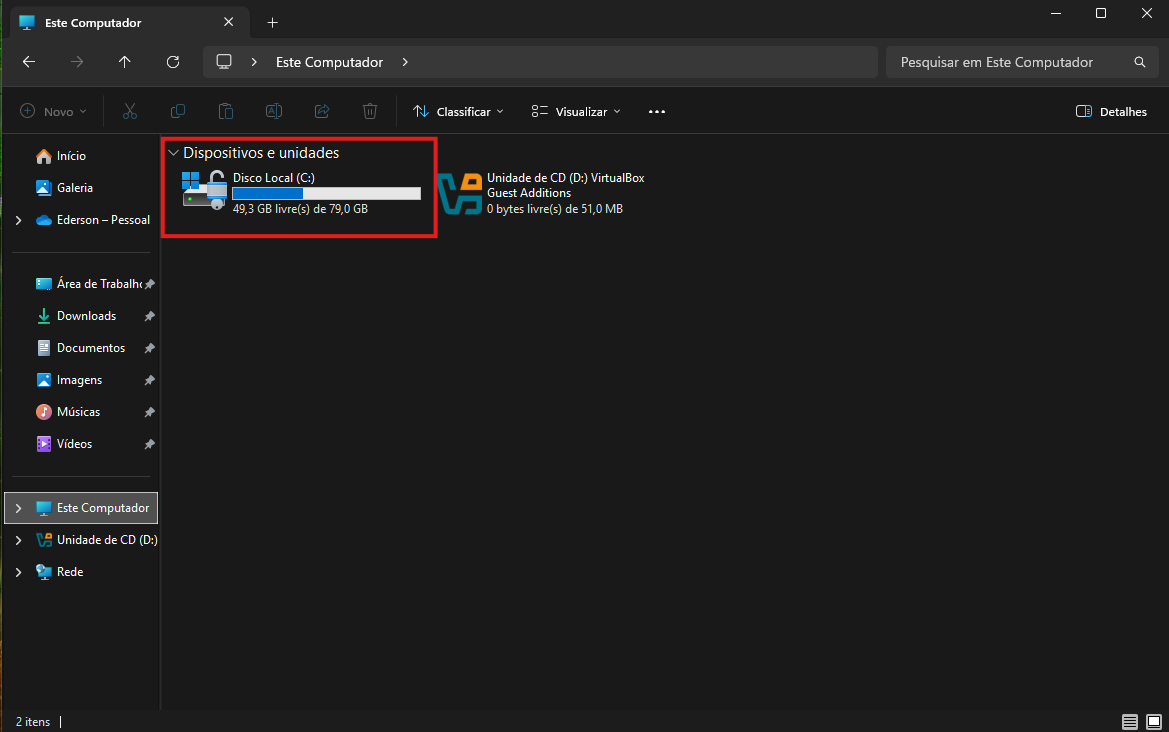Click the monitor icon in address bar

click(224, 62)
